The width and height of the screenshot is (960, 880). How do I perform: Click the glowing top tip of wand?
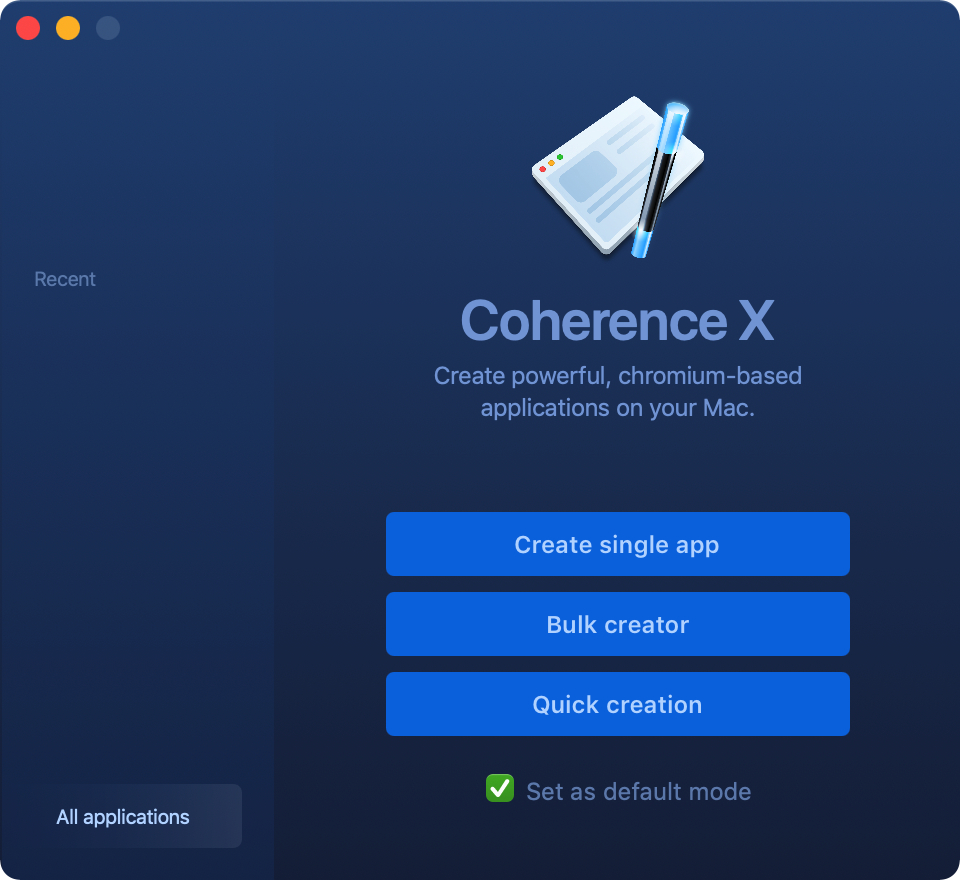click(676, 120)
